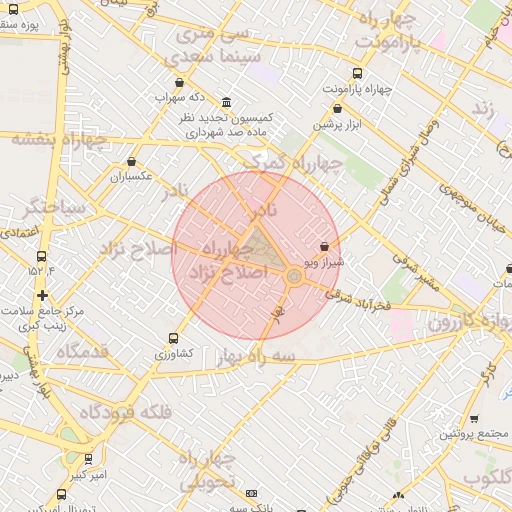Click the bus icon above ۱۵۲,۴ label
Screen dimensions: 512x512
click(x=41, y=256)
